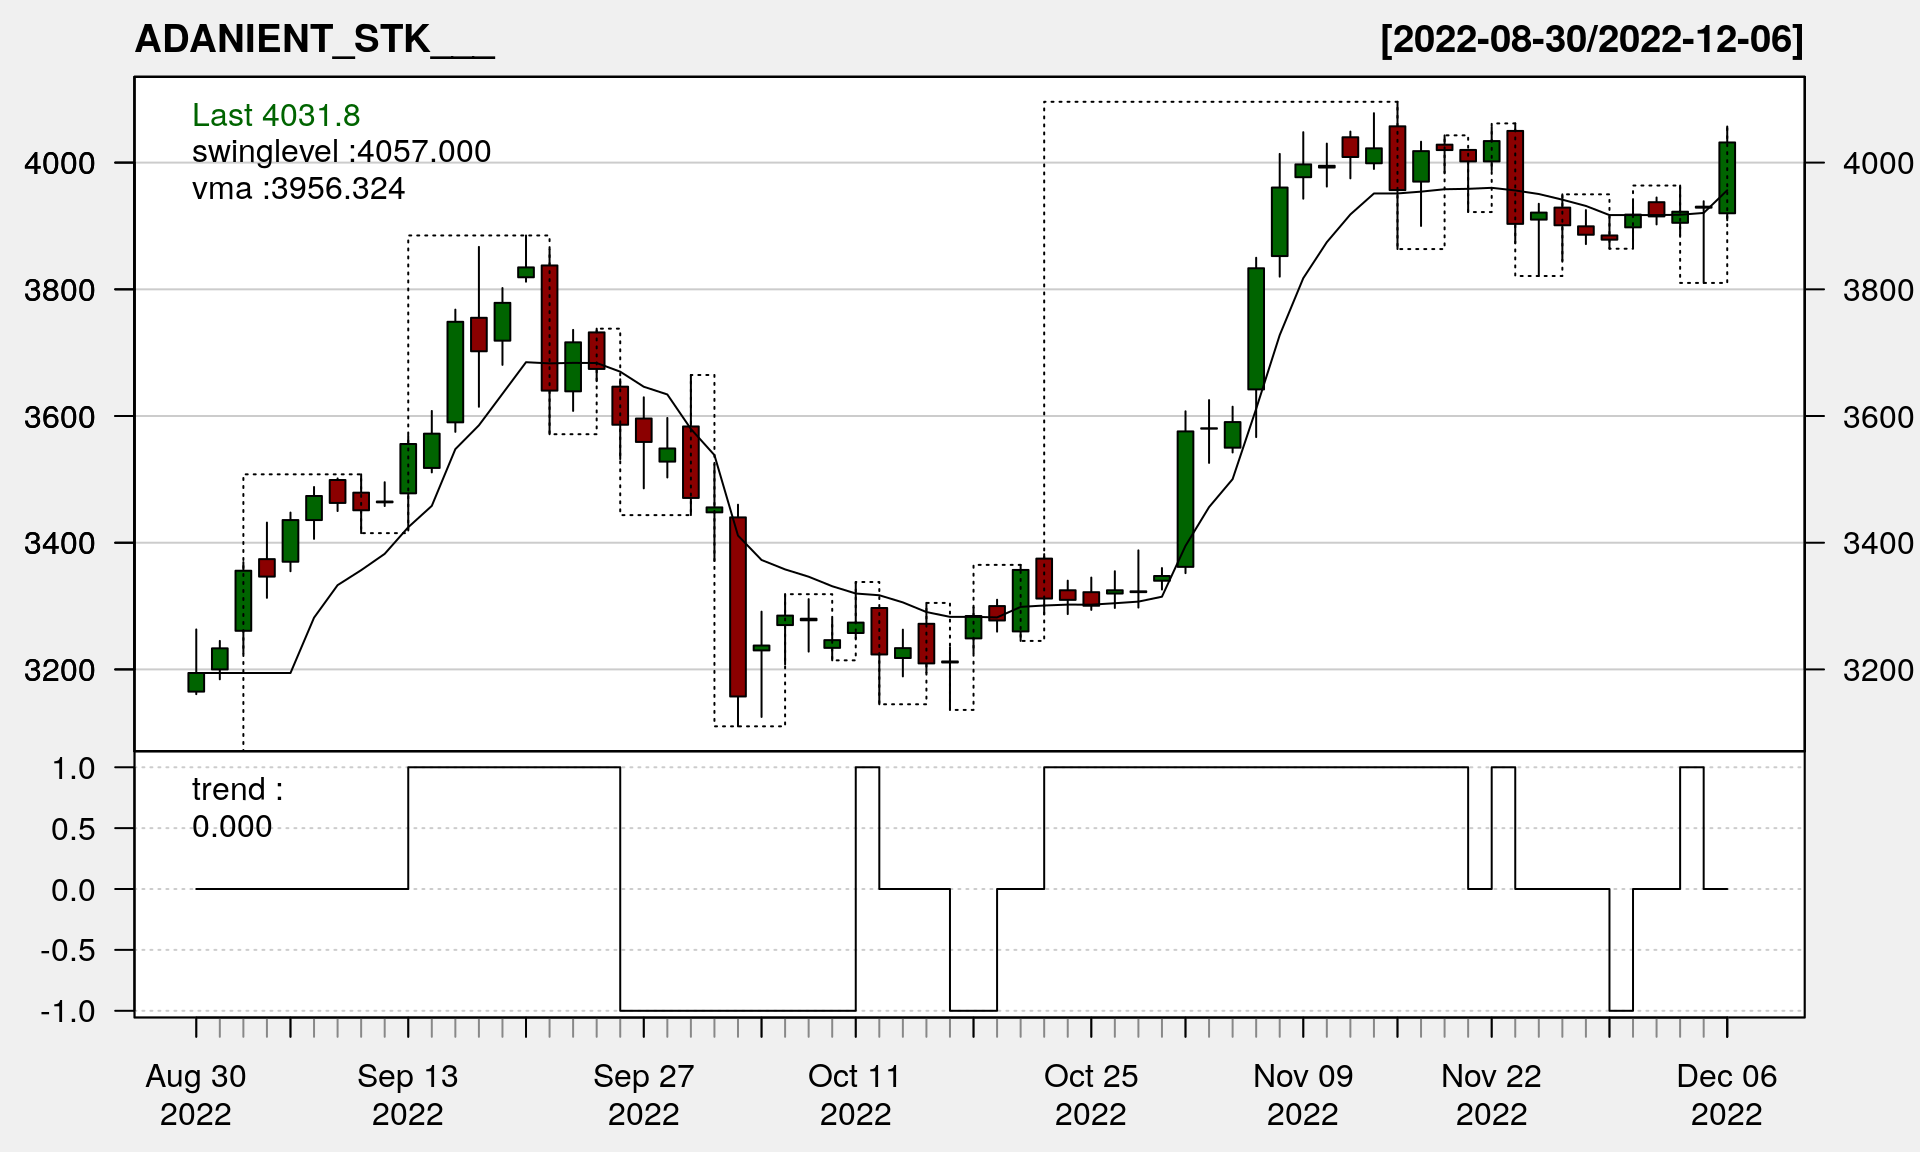Click the first green candlestick on Aug 30
This screenshot has width=1920, height=1152.
coord(196,682)
